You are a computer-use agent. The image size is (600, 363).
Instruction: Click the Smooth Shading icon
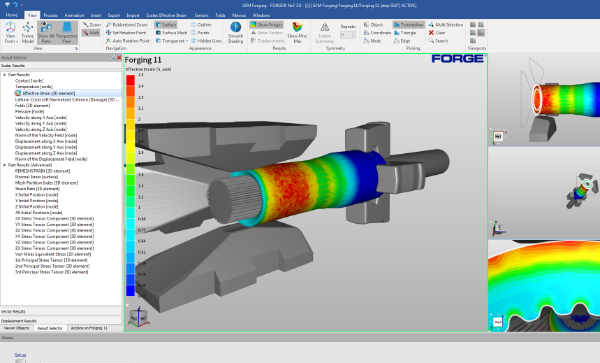point(235,32)
